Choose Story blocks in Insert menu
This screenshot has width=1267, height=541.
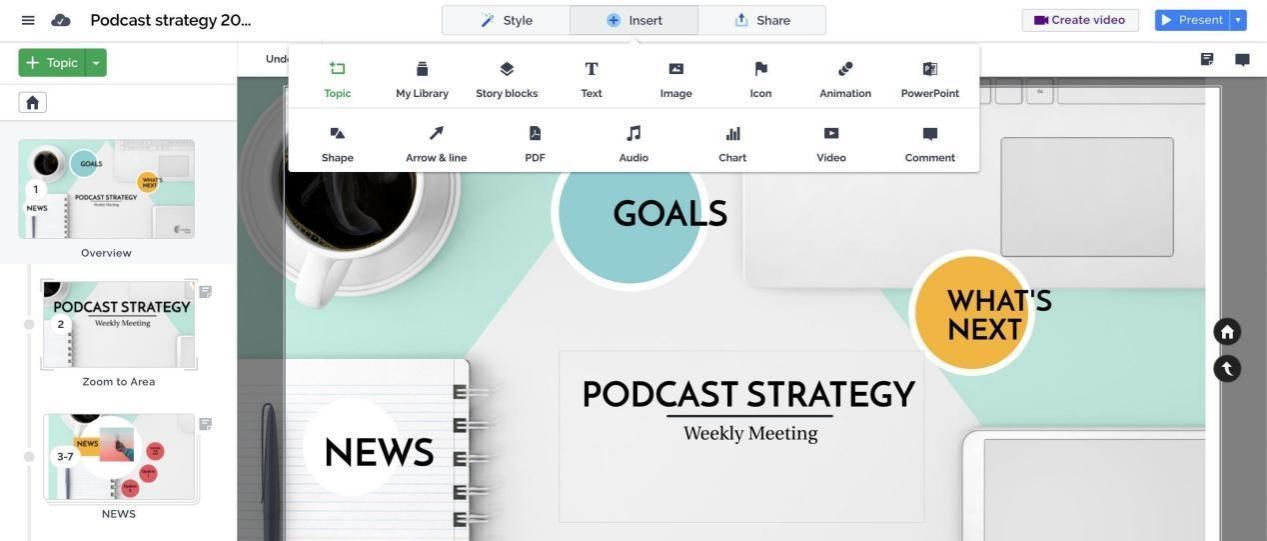(x=507, y=80)
